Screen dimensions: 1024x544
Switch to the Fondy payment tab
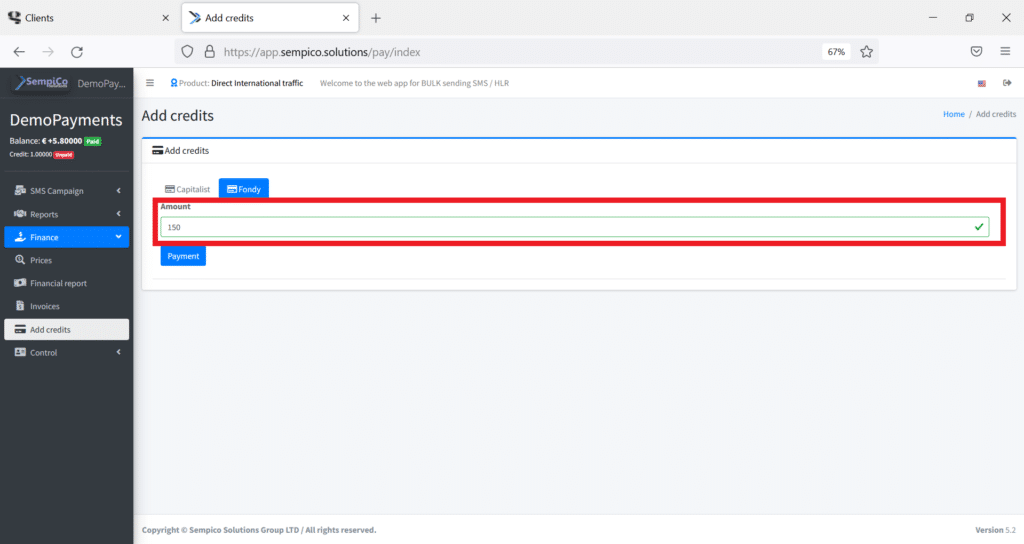[244, 189]
